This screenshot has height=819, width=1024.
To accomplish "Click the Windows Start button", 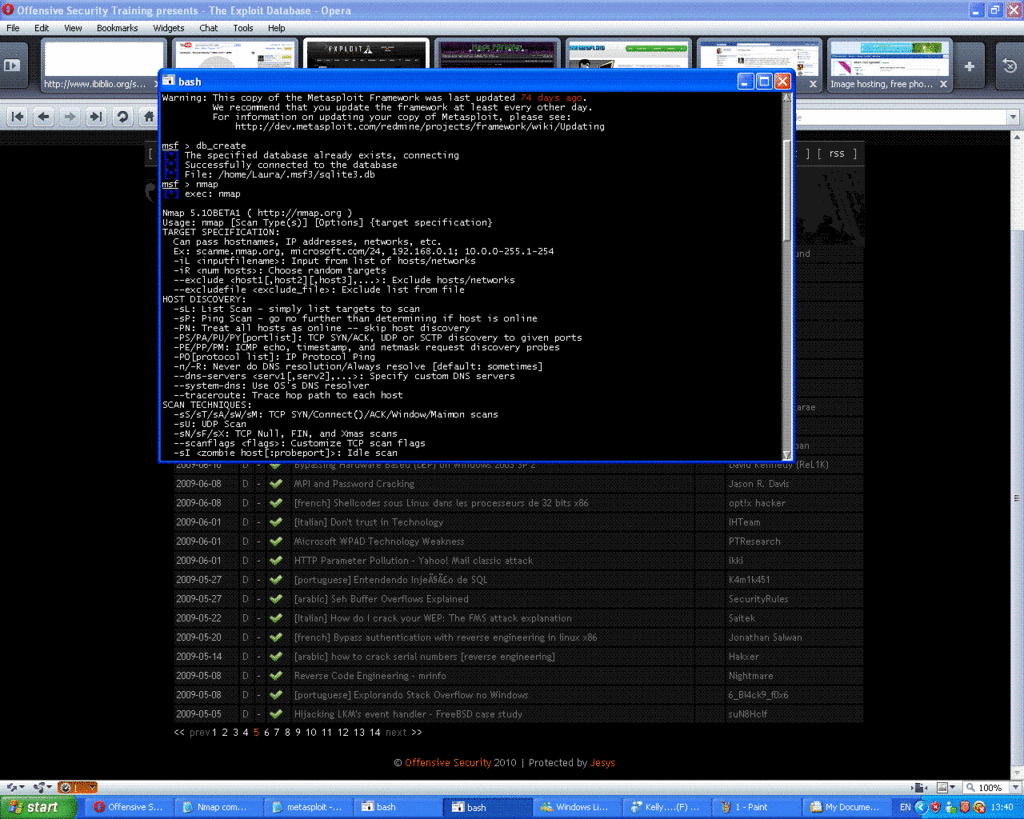I will pos(37,807).
